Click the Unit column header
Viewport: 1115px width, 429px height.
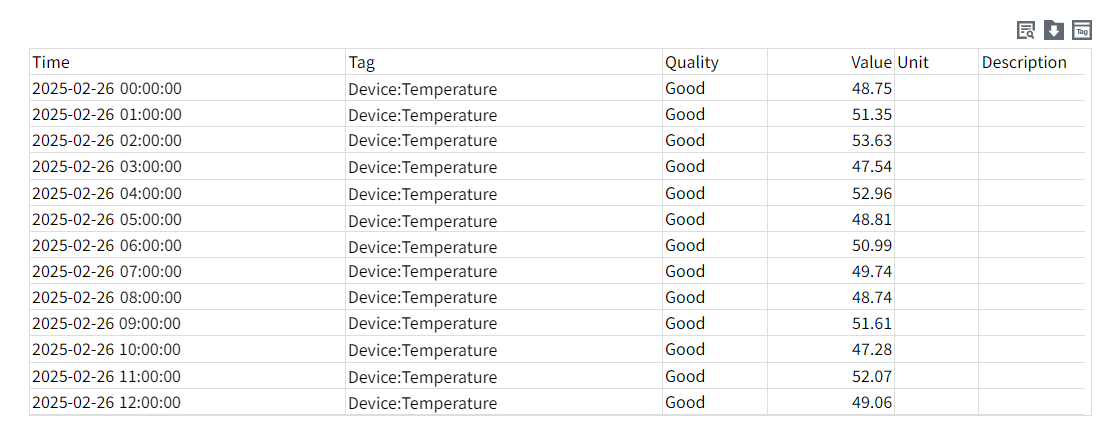coord(913,62)
